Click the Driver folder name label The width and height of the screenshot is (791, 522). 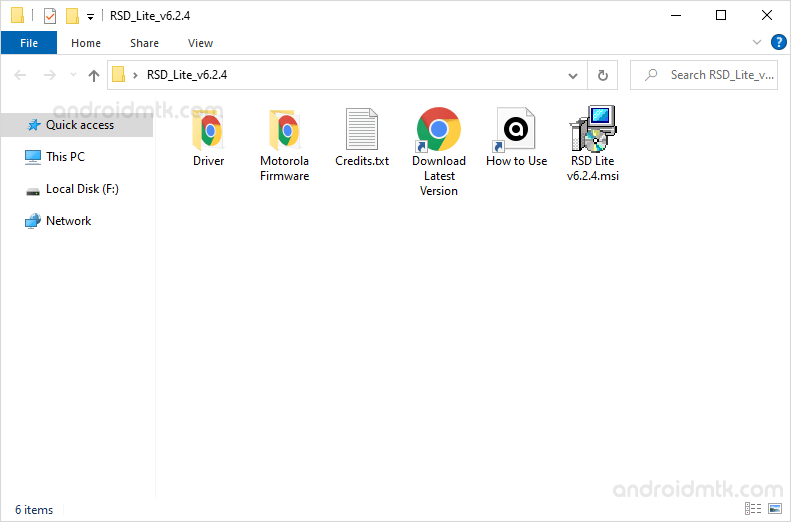click(x=208, y=161)
